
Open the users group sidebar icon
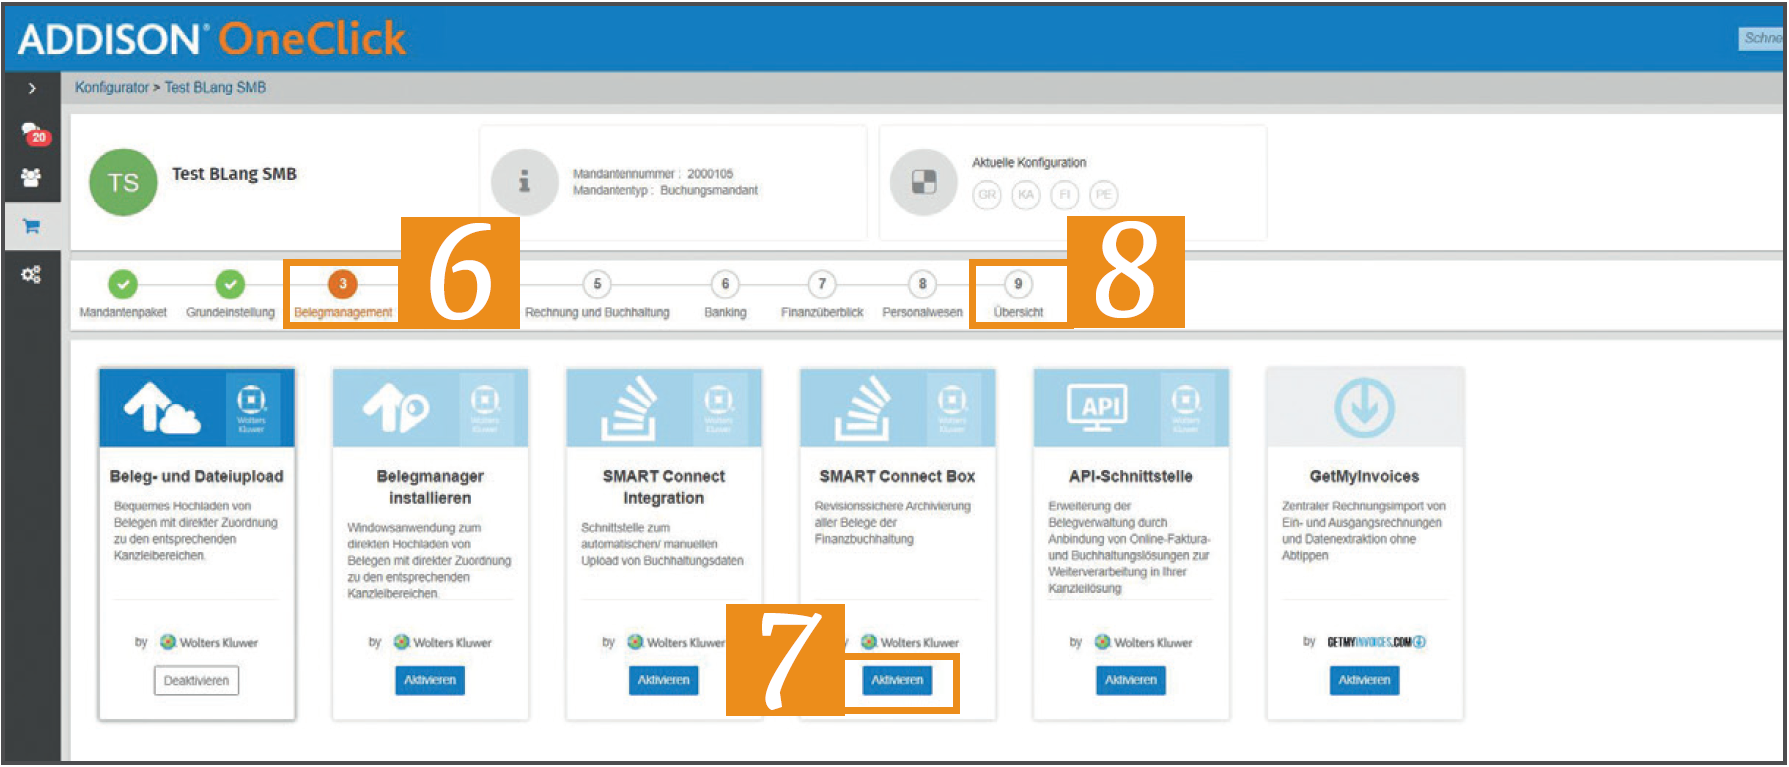point(31,178)
